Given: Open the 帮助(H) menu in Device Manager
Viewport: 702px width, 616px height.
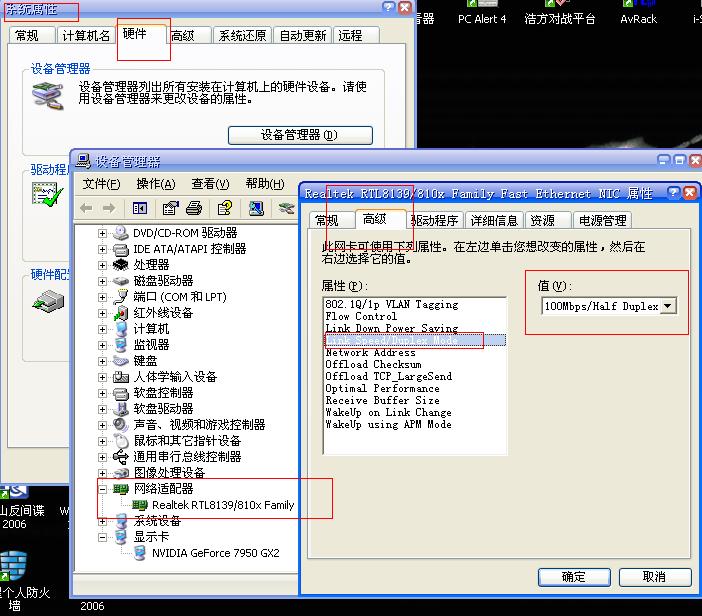Looking at the screenshot, I should [265, 184].
